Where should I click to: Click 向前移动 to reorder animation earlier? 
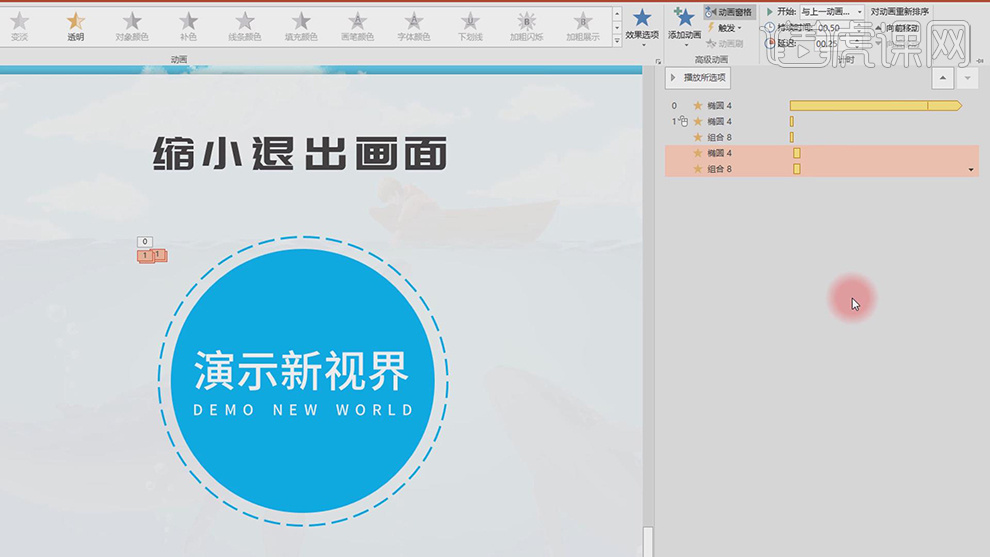coord(902,28)
